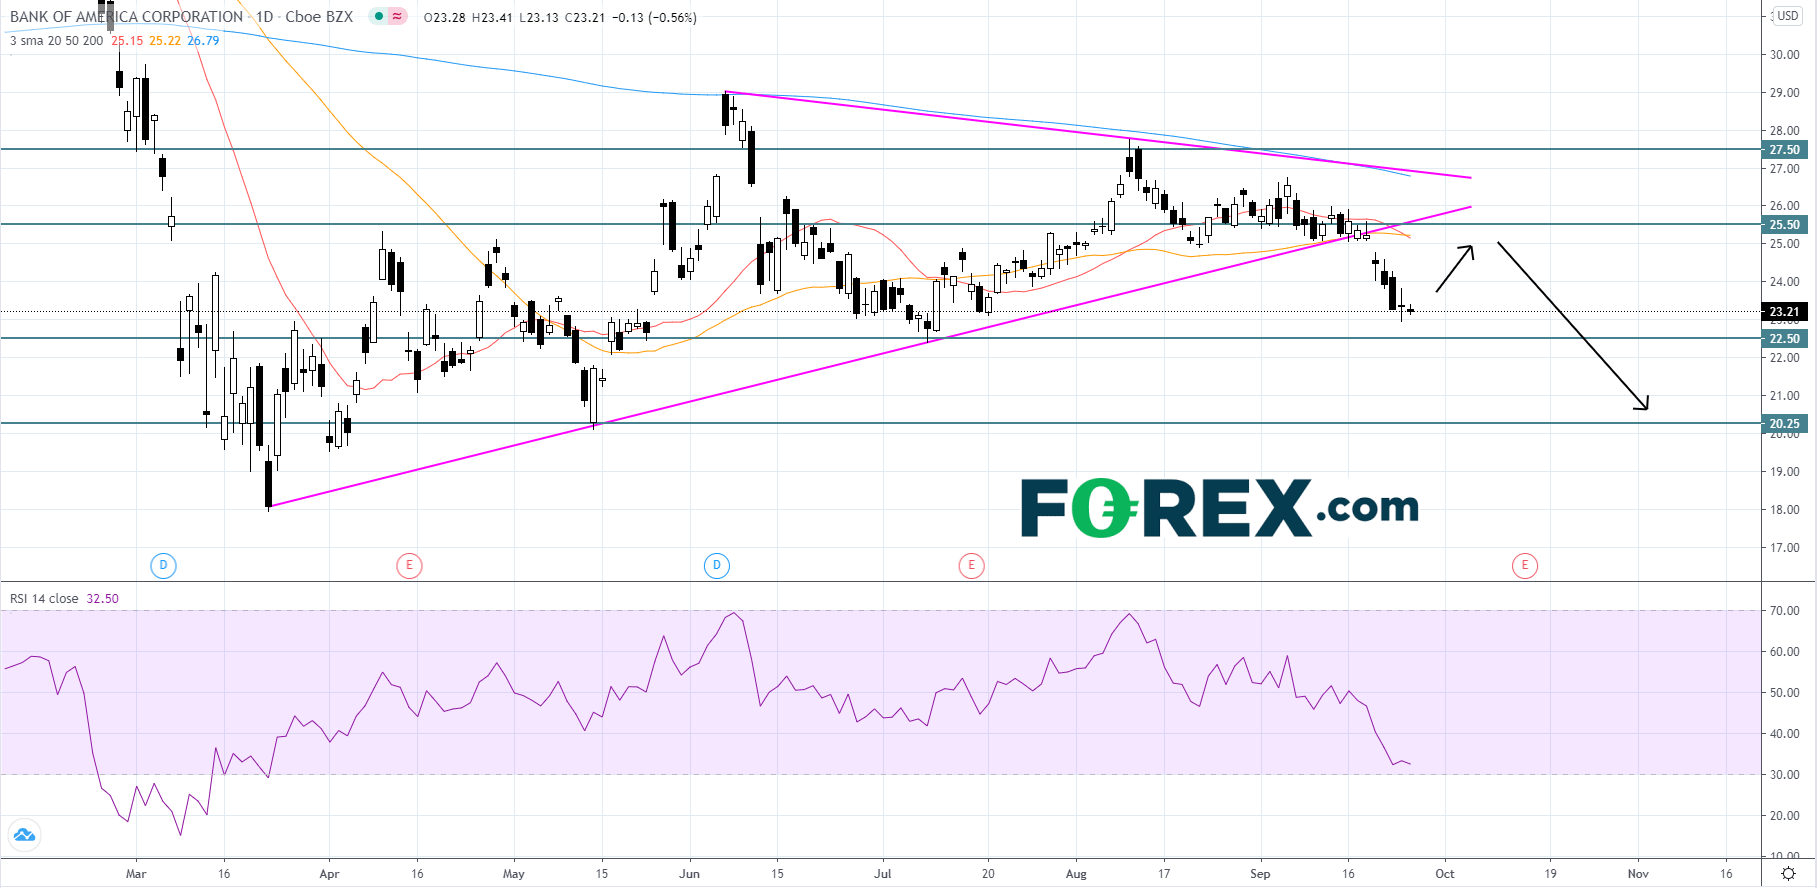
Task: Click the open price O23.28
Action: pyautogui.click(x=444, y=18)
